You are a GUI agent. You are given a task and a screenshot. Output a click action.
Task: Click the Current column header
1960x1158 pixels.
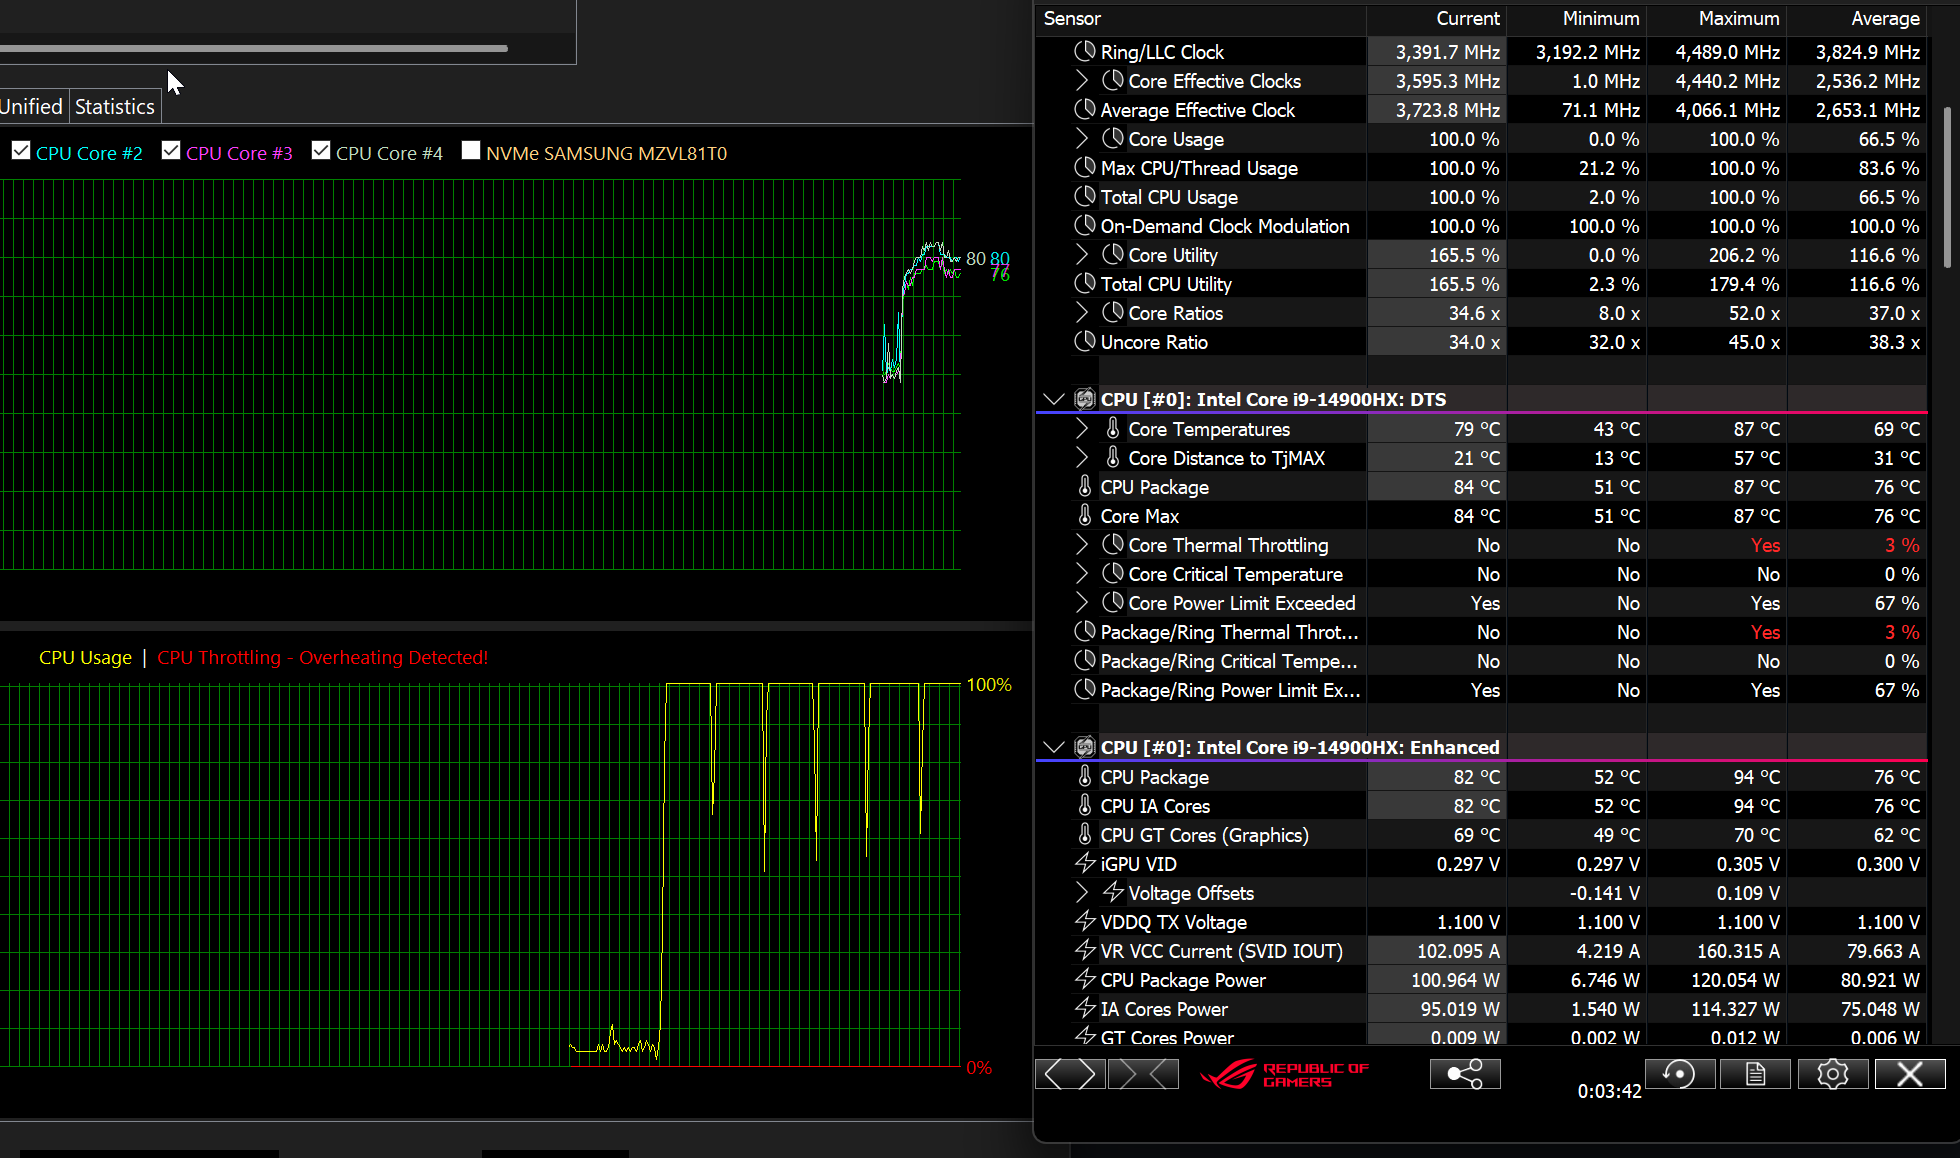(1436, 18)
